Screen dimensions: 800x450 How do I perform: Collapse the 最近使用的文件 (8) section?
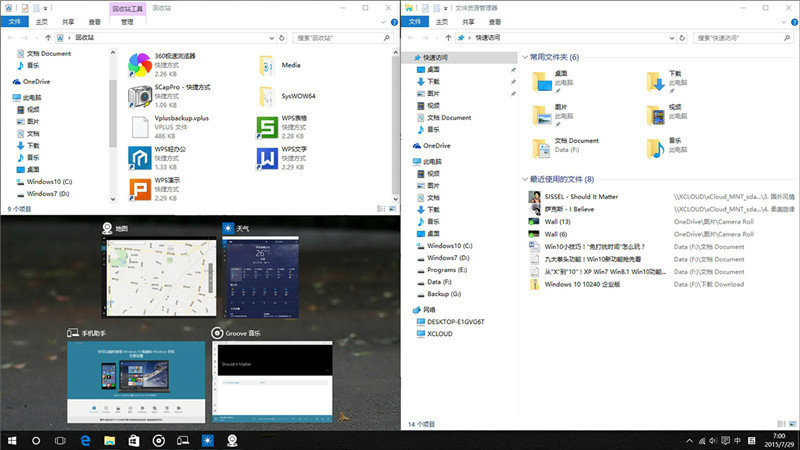click(x=524, y=179)
